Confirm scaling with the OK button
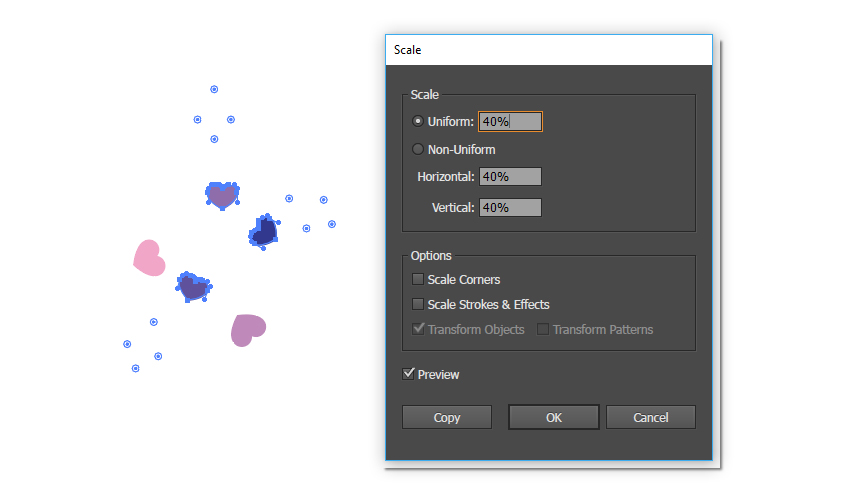Viewport: 850px width, 501px height. 553,418
